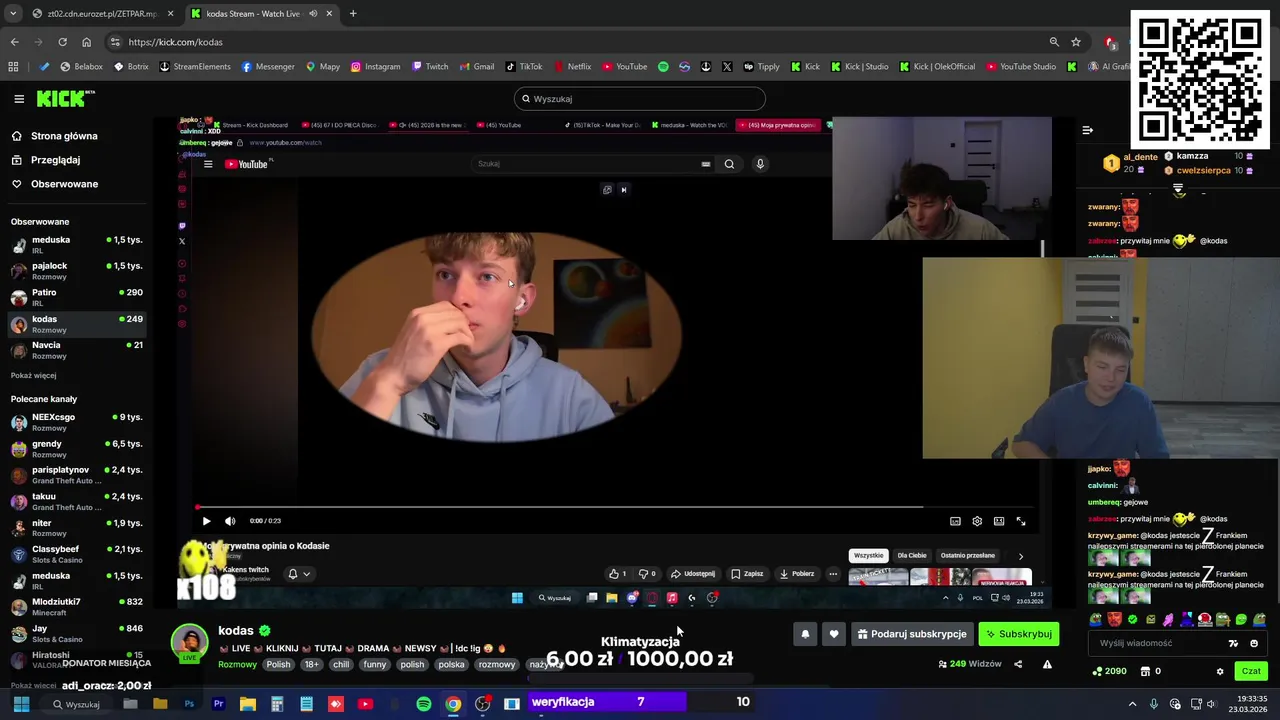Image resolution: width=1280 pixels, height=720 pixels.
Task: Click the YouTube voice search microphone
Action: click(x=760, y=164)
